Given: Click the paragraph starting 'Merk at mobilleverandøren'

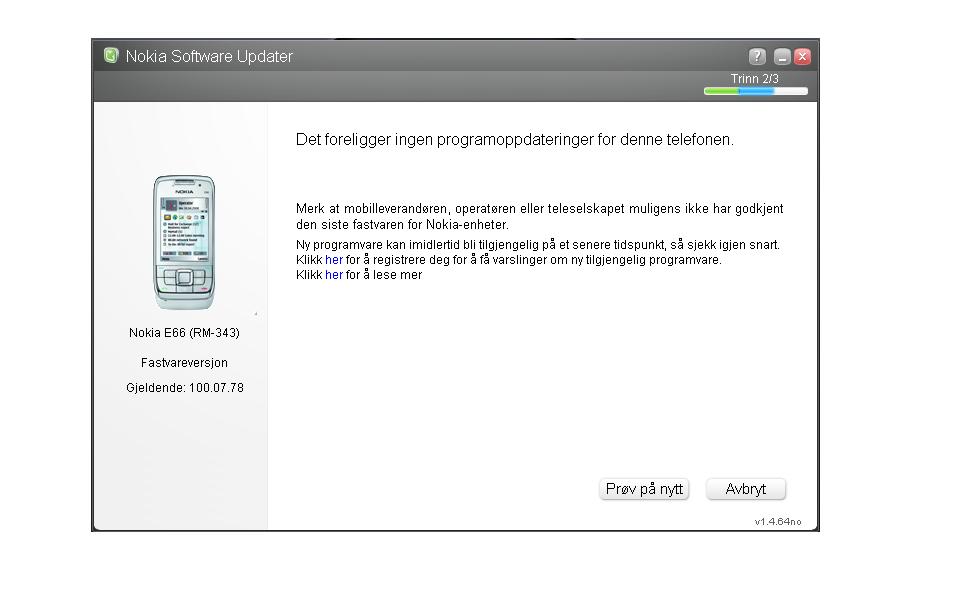Looking at the screenshot, I should [539, 217].
